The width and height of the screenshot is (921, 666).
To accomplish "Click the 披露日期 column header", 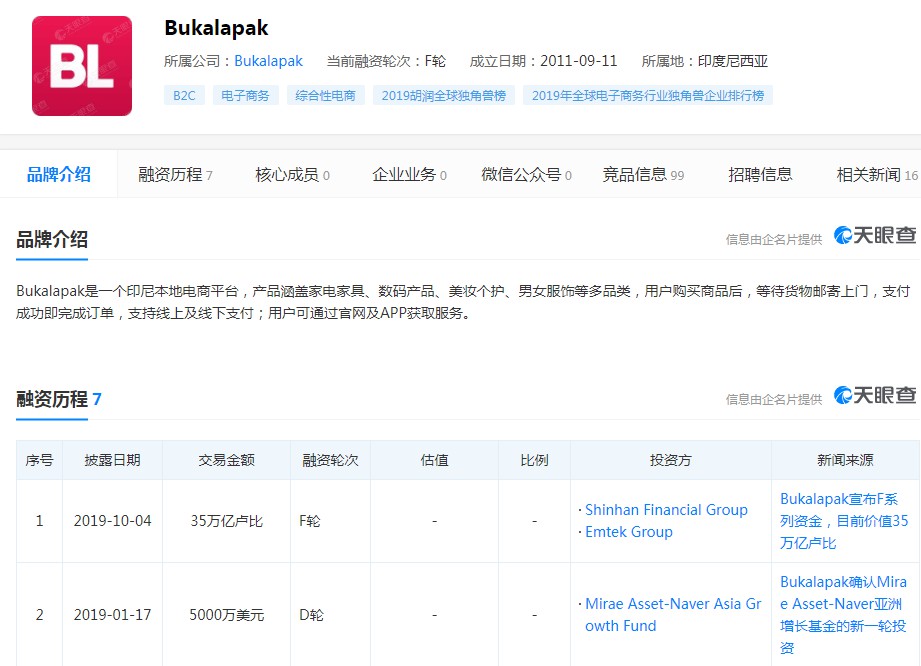I will click(x=112, y=460).
